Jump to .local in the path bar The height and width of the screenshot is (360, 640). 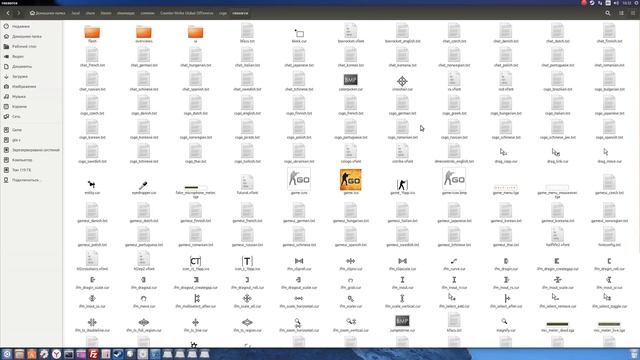point(76,13)
